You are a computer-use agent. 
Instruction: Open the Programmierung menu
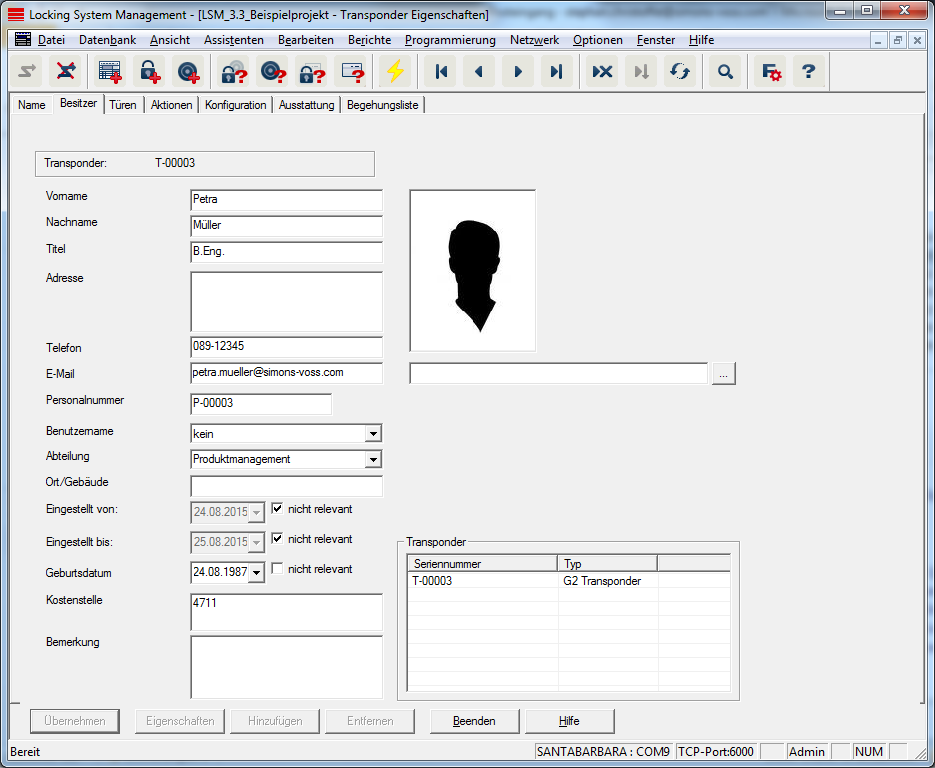point(449,40)
